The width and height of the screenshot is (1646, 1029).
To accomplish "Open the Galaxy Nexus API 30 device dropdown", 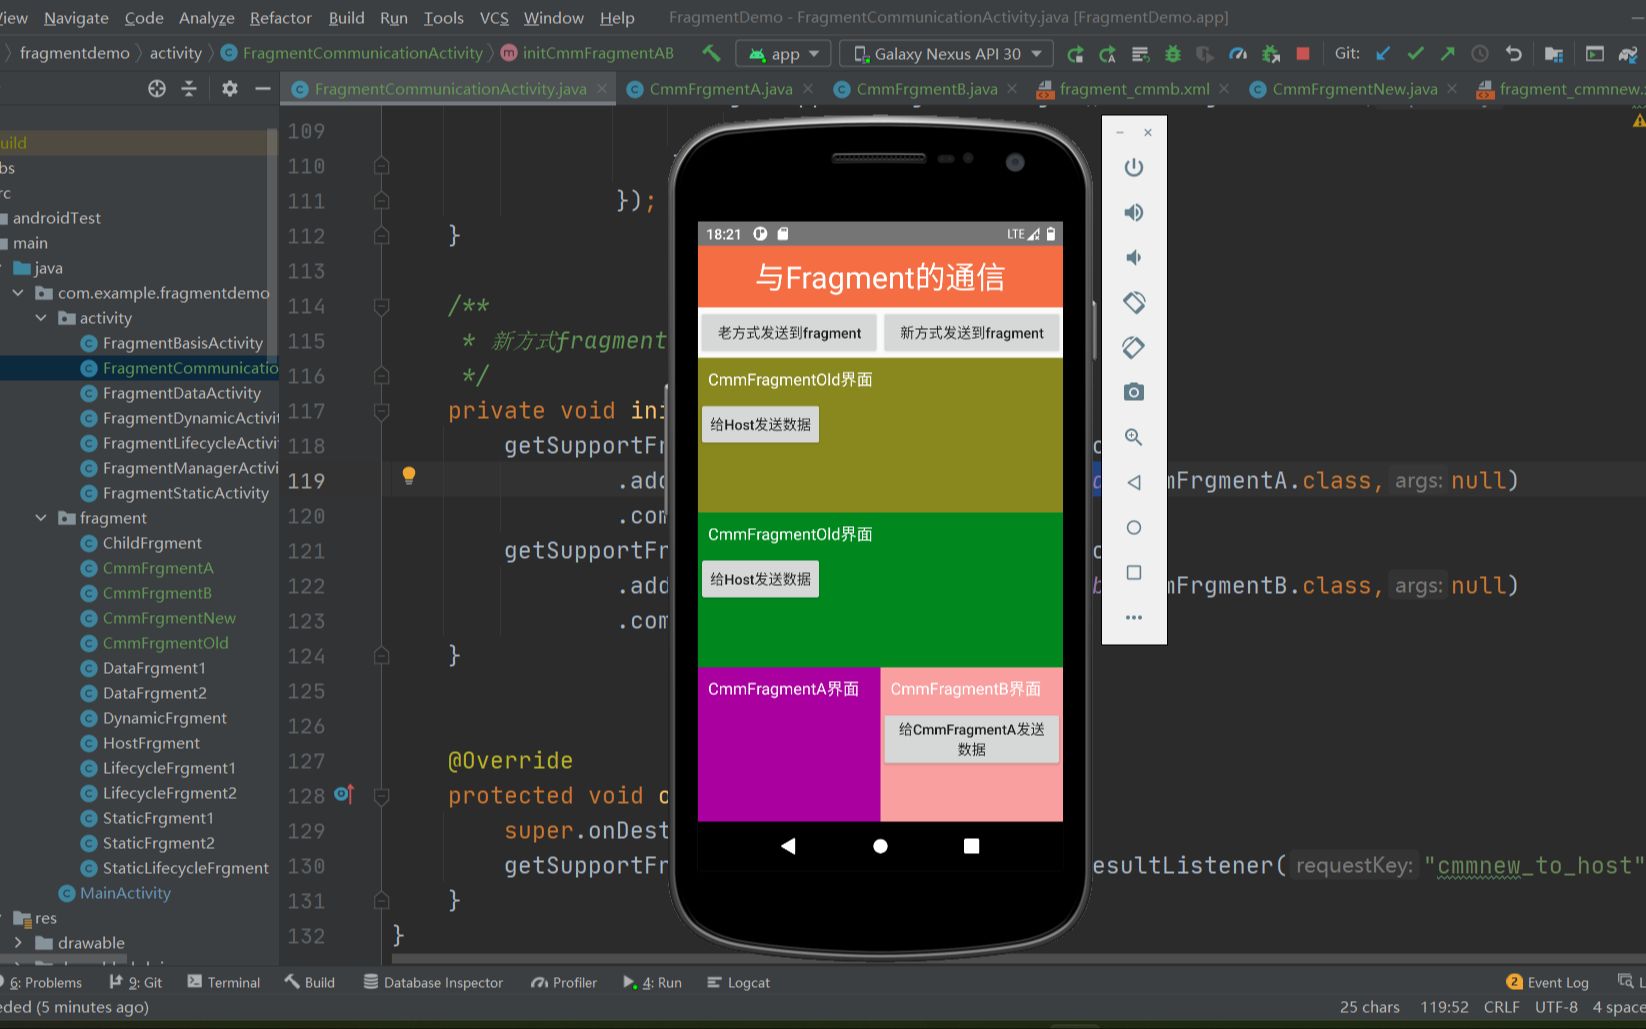I will click(946, 54).
